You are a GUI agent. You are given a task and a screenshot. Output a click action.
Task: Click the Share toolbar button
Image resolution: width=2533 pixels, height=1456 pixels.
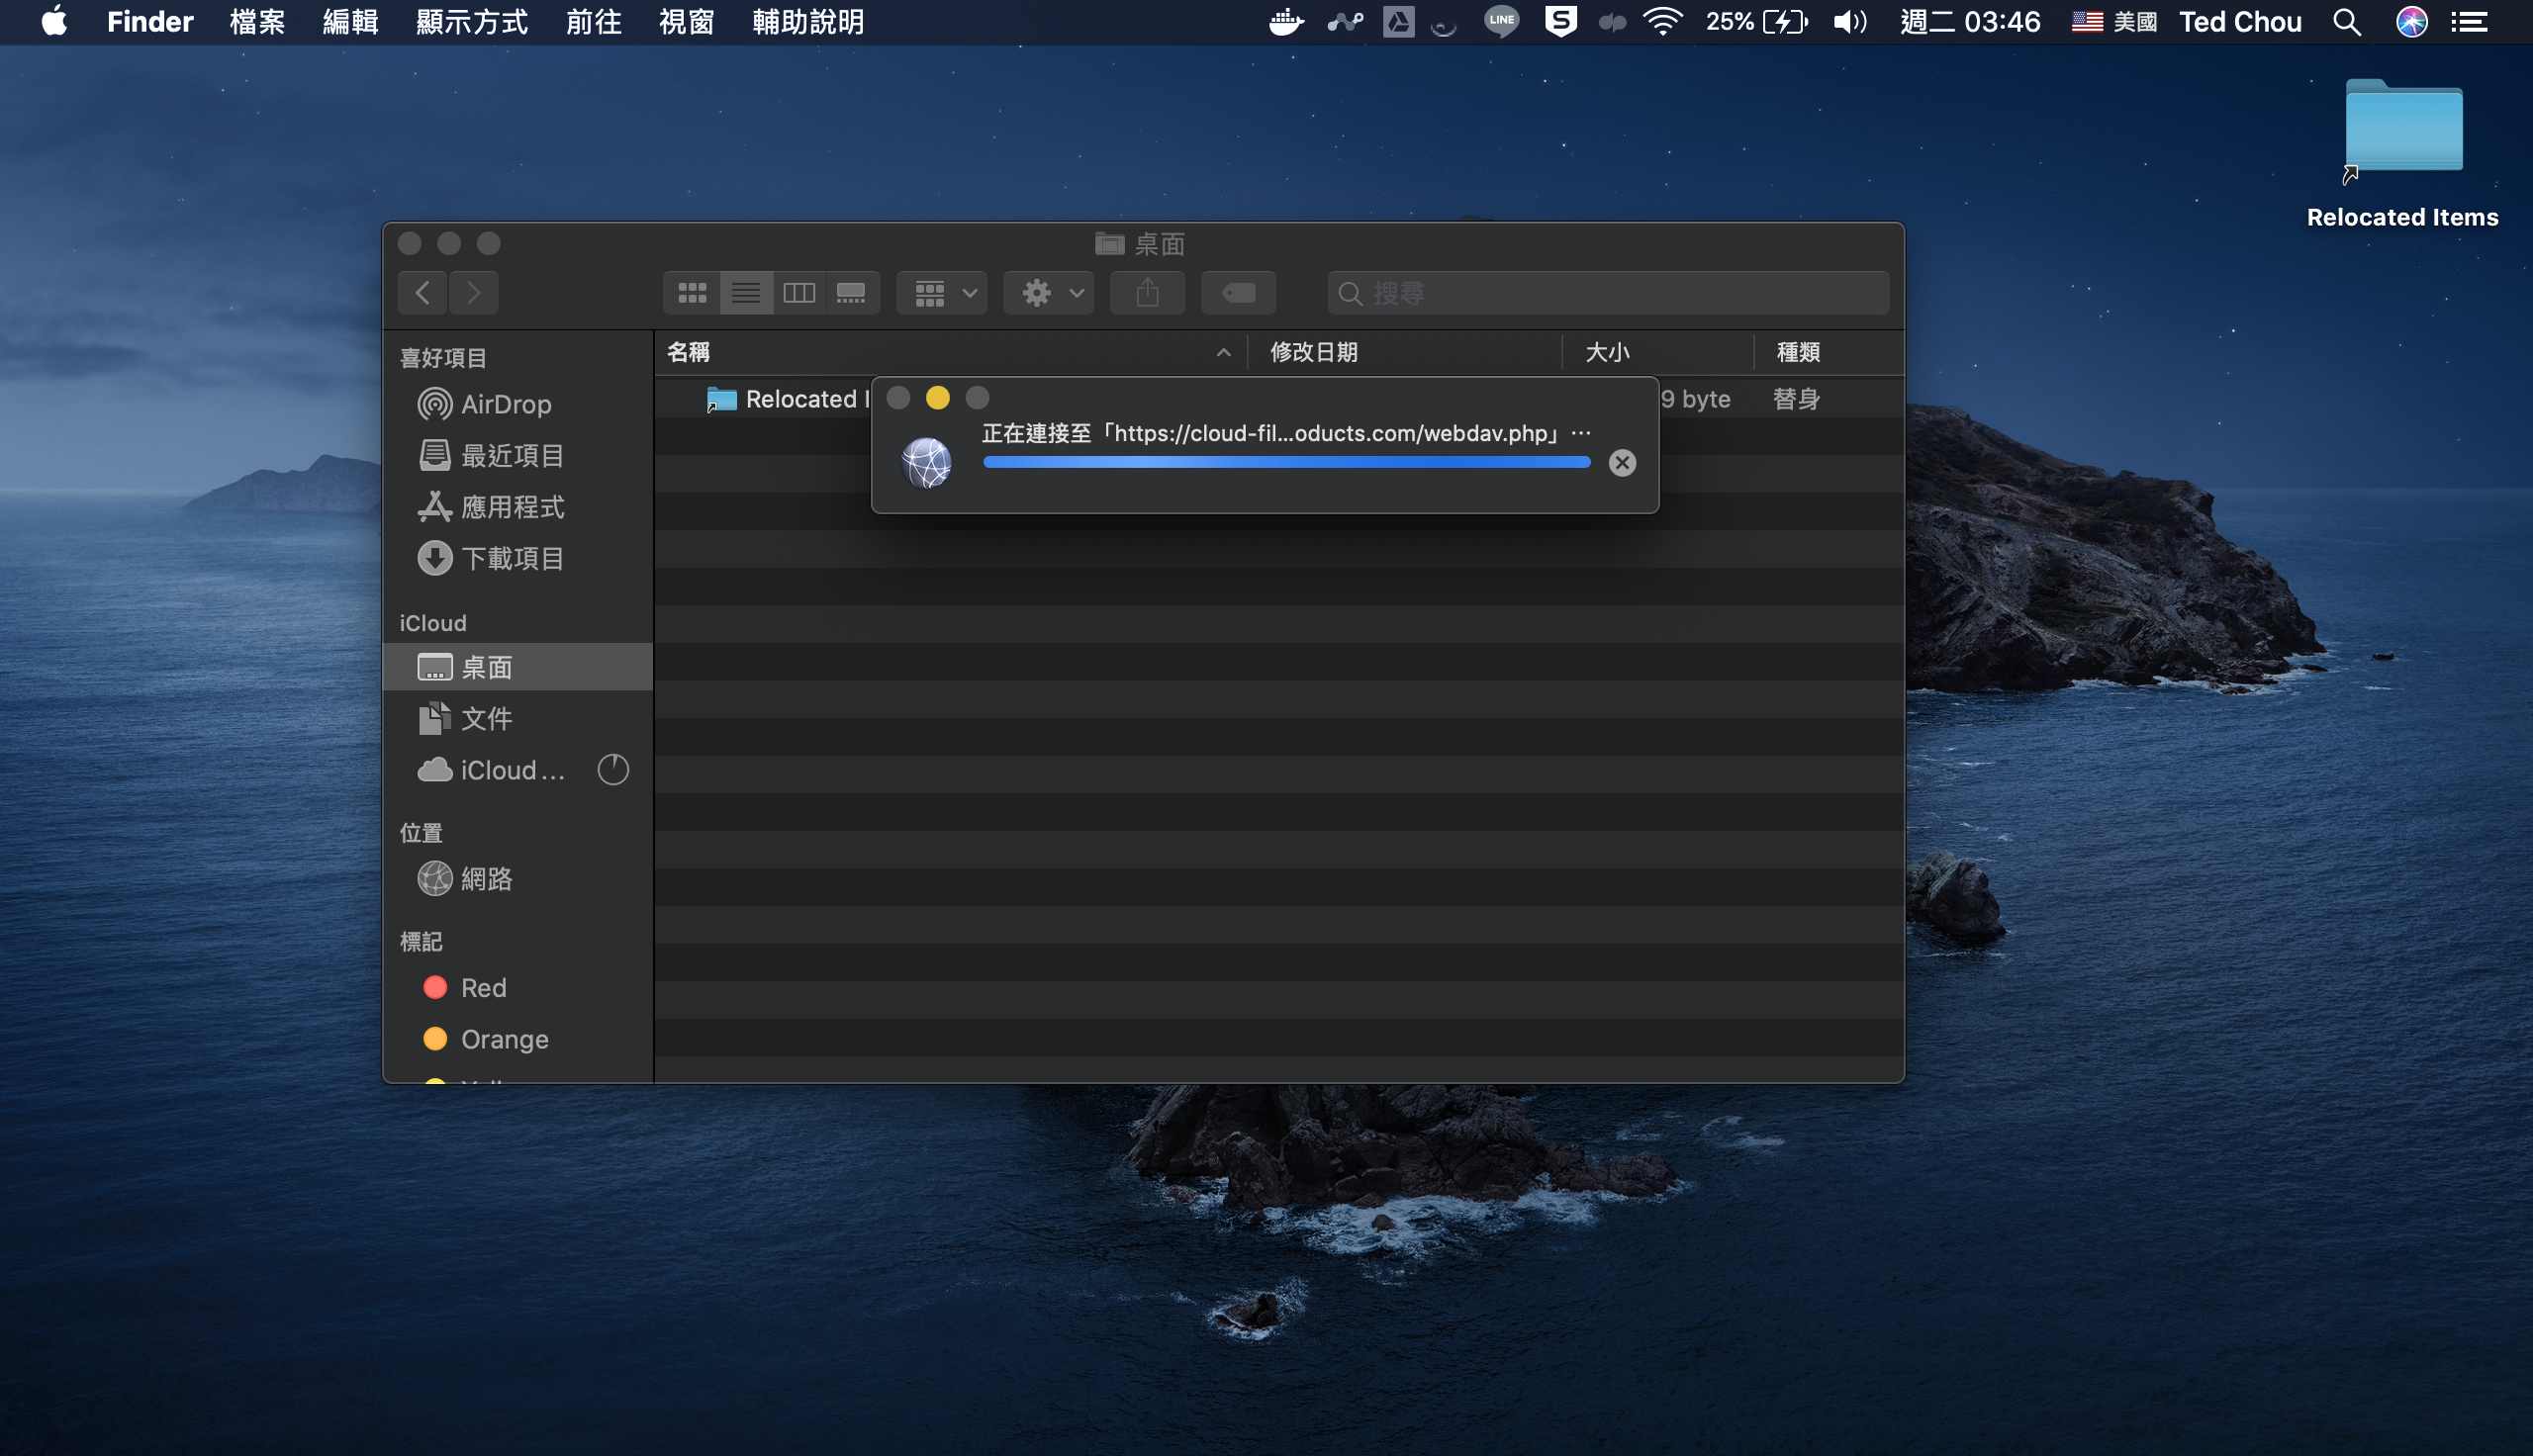1147,293
